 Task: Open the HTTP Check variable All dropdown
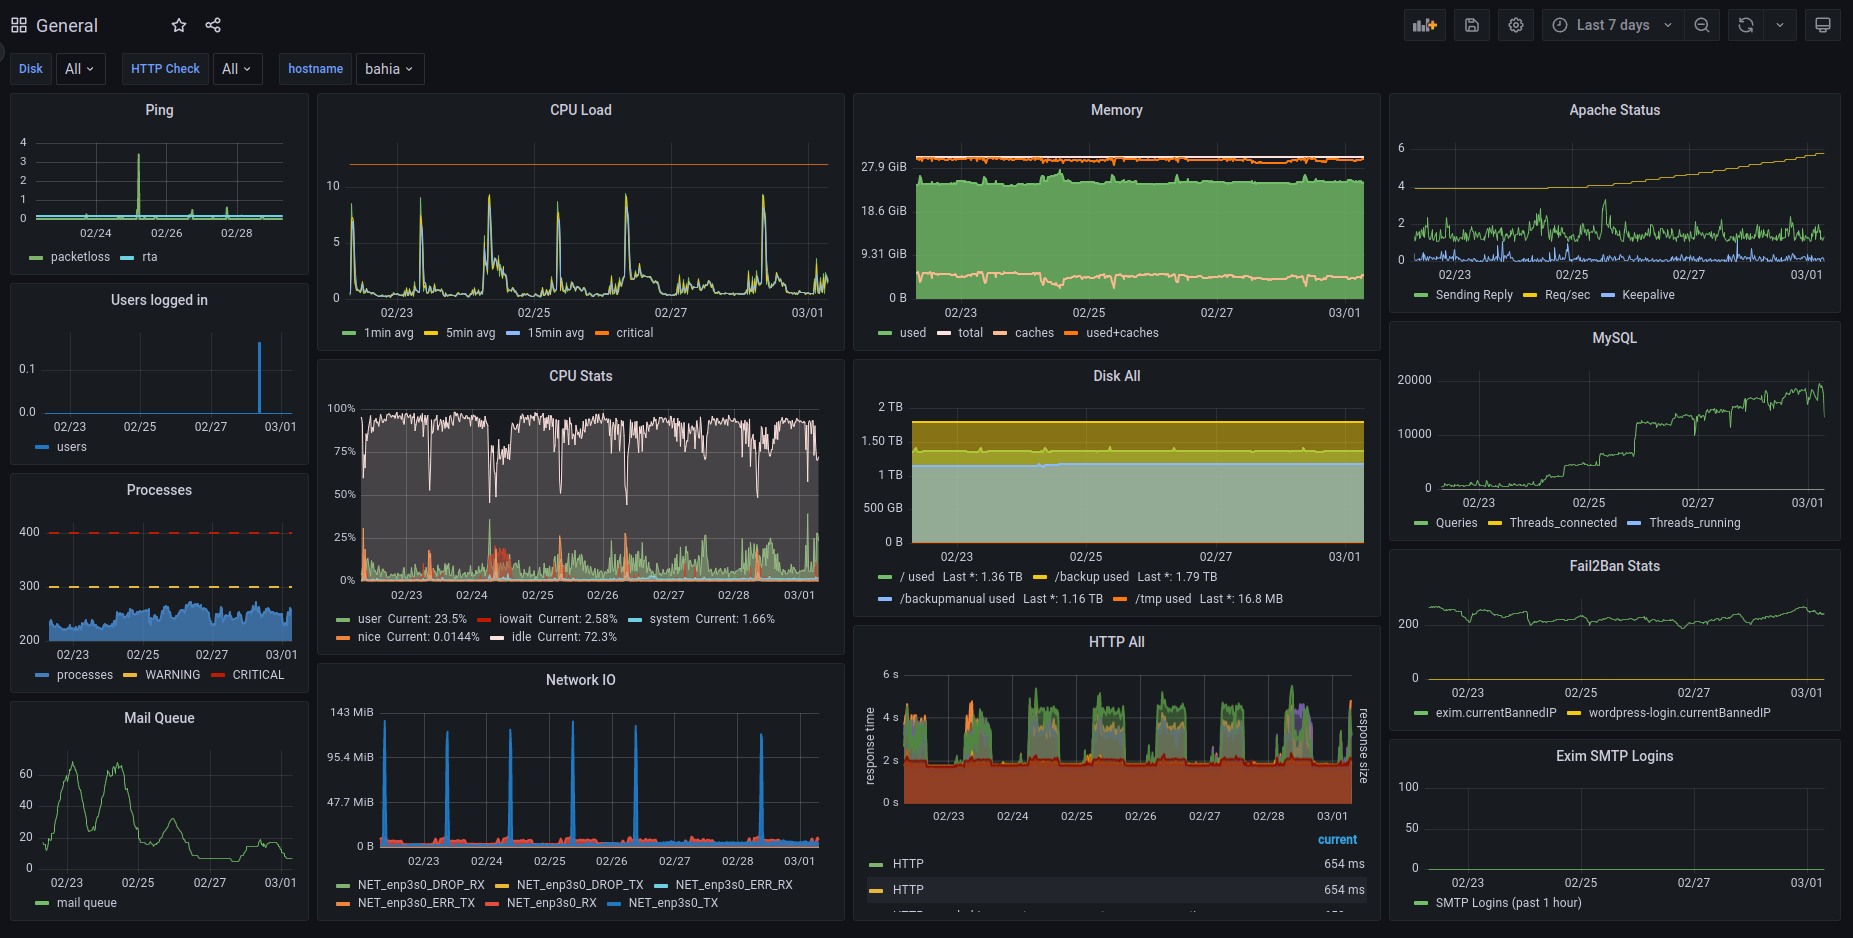pyautogui.click(x=237, y=69)
